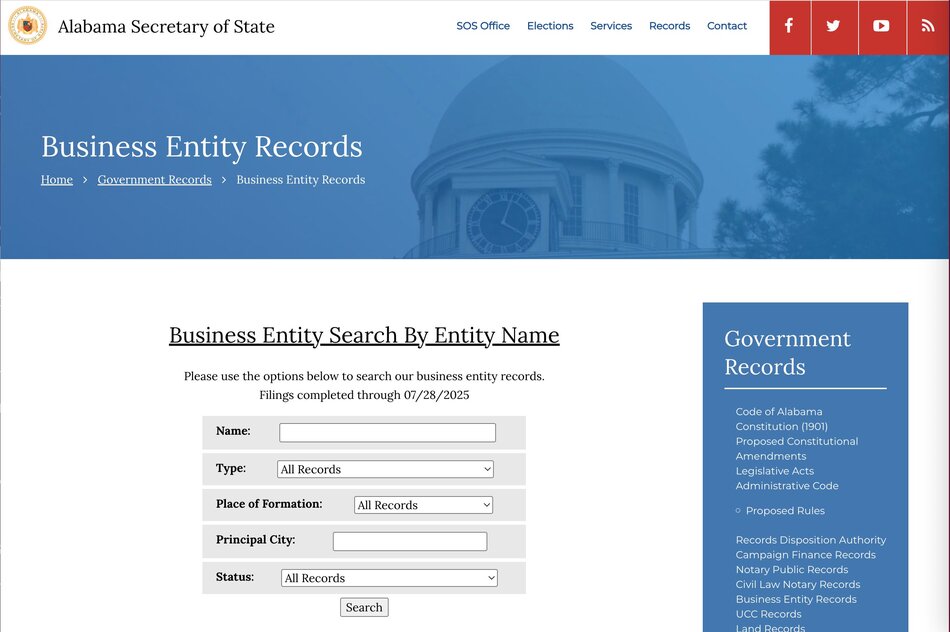Follow the Government Records breadcrumb link
Viewport: 950px width, 632px height.
click(154, 179)
